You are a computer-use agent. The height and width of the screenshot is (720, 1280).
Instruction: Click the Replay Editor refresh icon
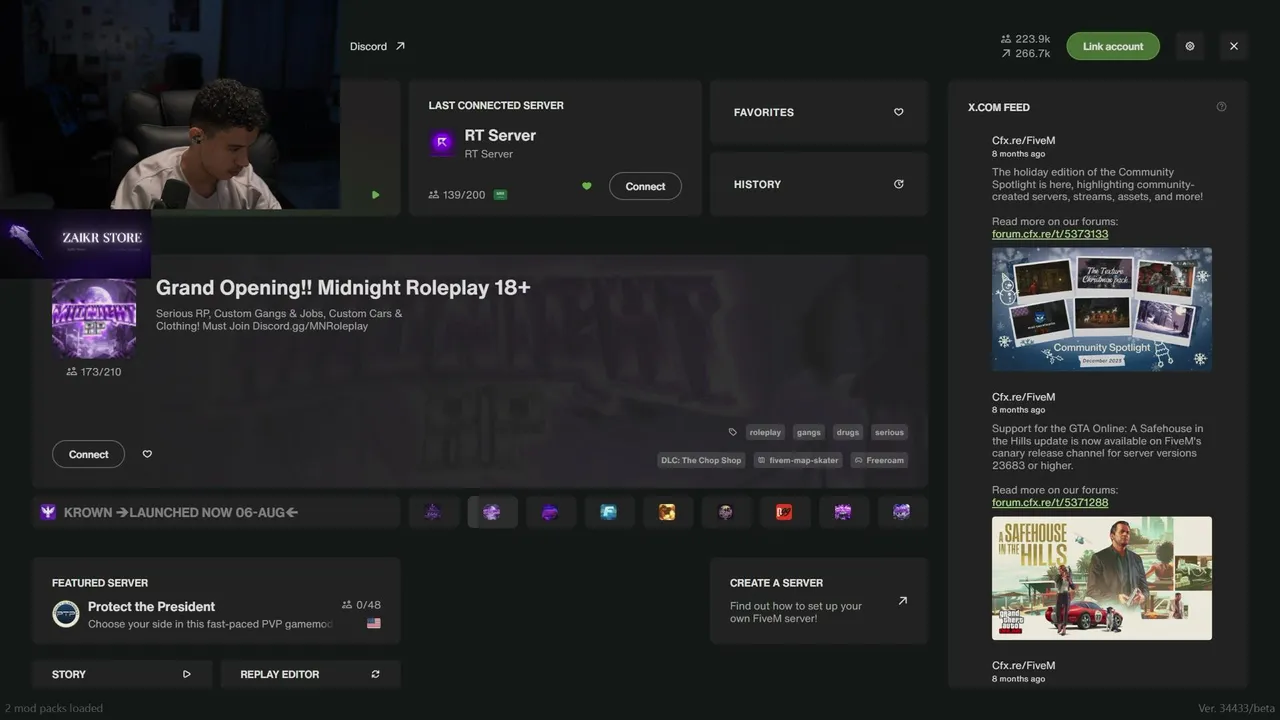click(375, 674)
